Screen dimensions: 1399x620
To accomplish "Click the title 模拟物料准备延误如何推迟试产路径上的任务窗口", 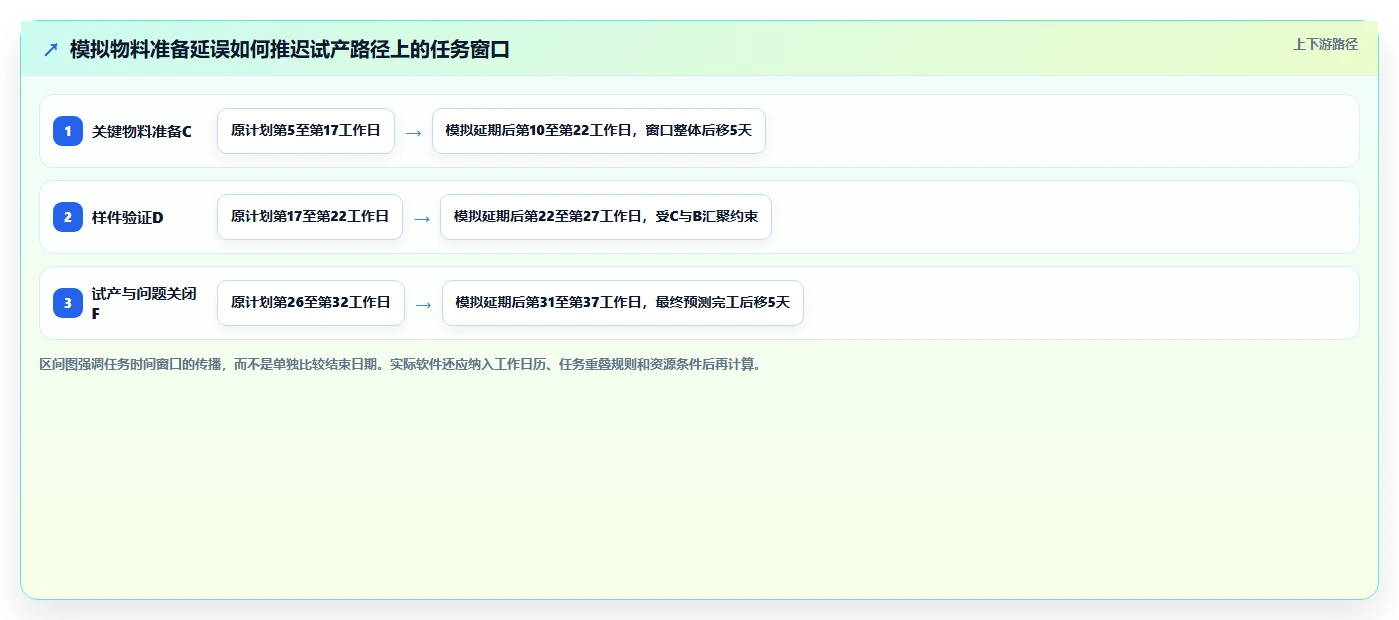I will (290, 49).
